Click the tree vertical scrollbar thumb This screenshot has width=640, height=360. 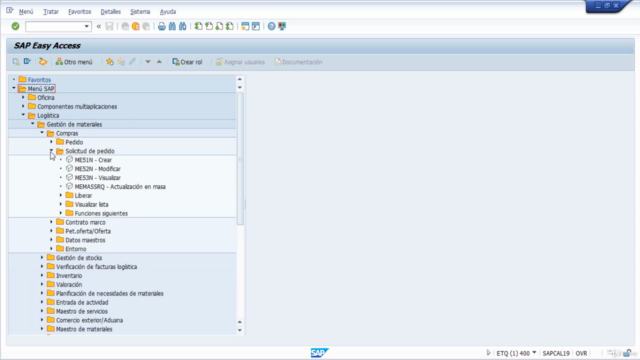coord(240,158)
